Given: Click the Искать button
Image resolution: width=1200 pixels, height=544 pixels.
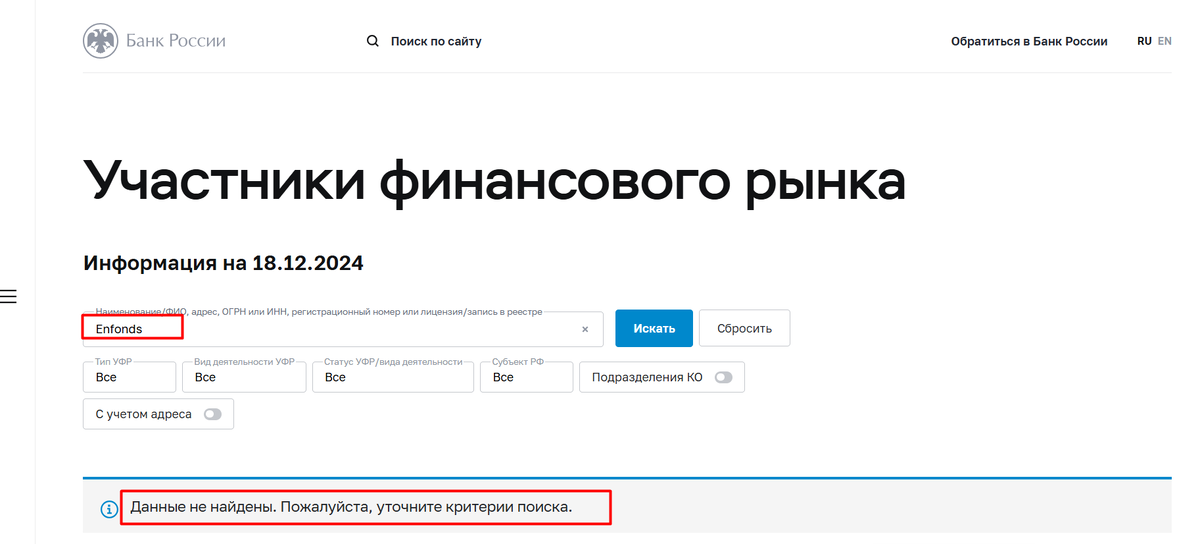Looking at the screenshot, I should click(654, 328).
